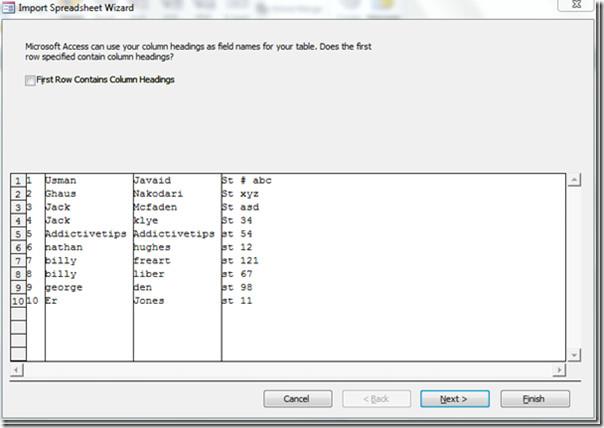Click the Finish button
604x428 pixels.
point(535,399)
